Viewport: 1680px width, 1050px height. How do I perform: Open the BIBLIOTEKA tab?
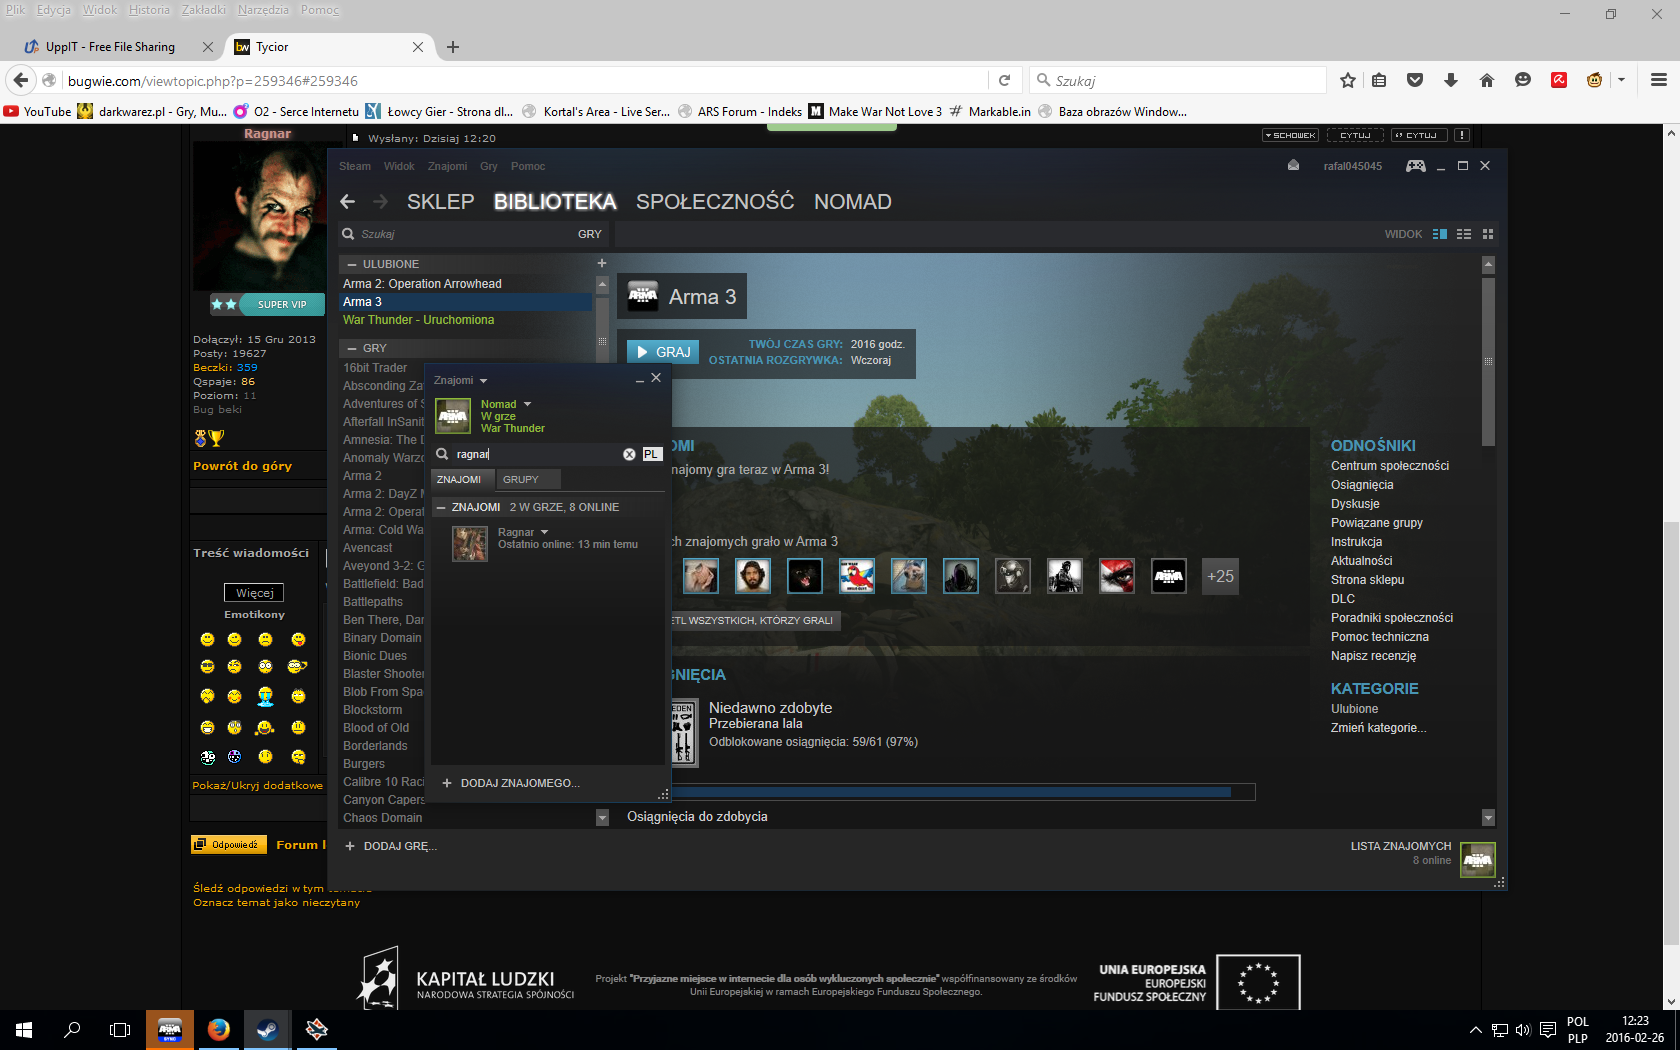(x=555, y=202)
